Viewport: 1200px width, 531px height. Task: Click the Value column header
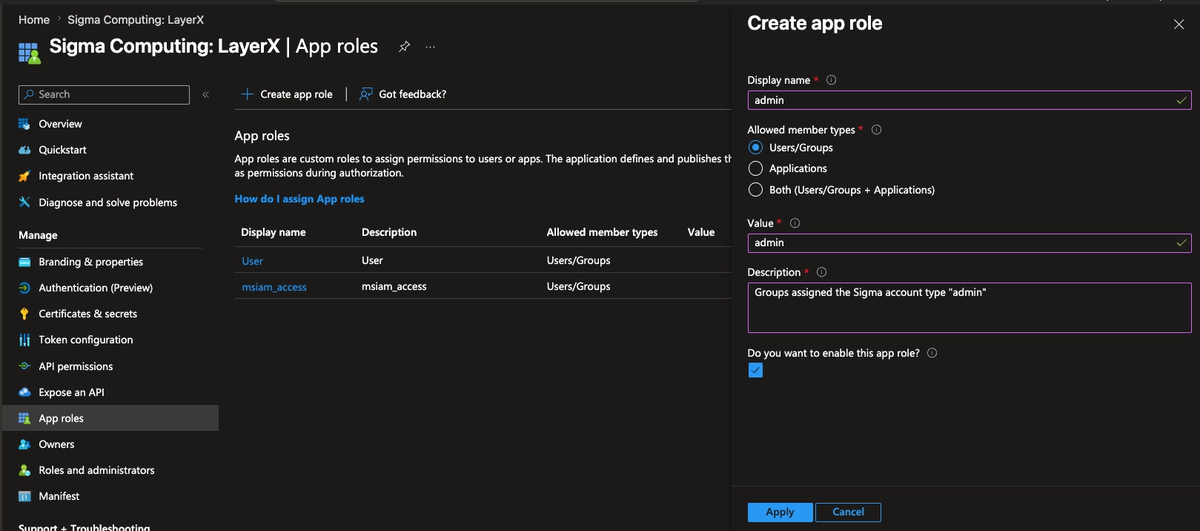[701, 232]
